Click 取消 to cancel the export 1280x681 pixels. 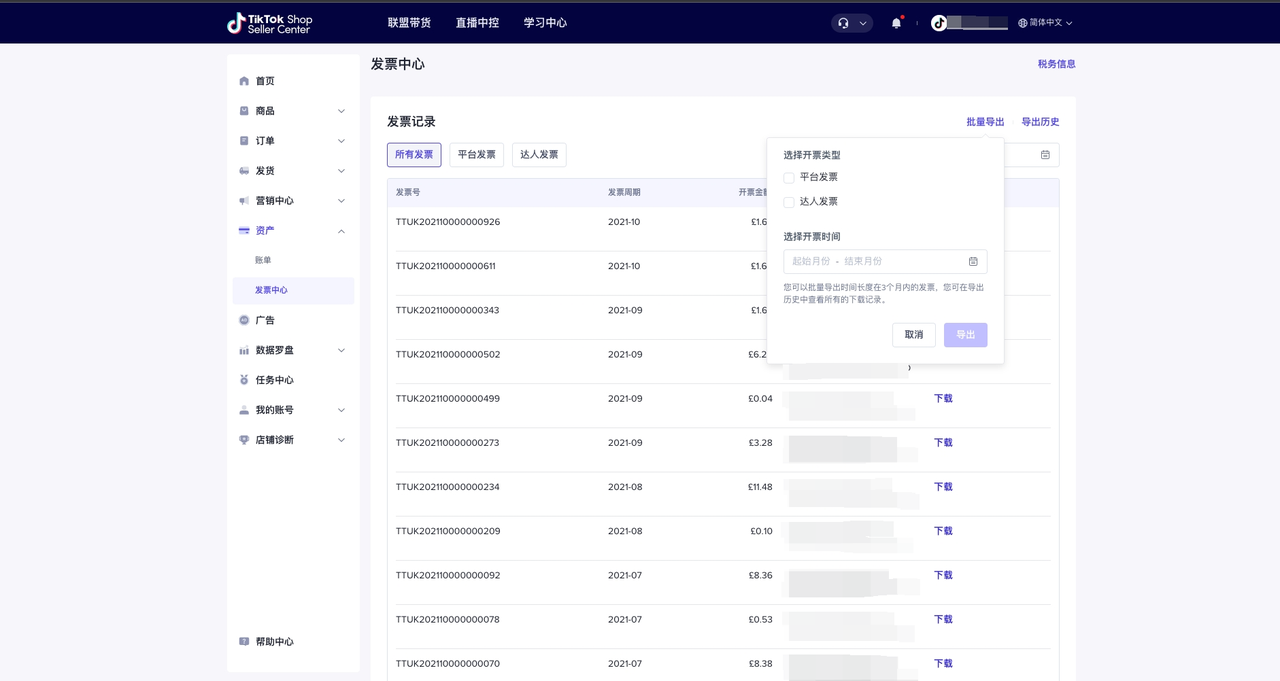(913, 335)
